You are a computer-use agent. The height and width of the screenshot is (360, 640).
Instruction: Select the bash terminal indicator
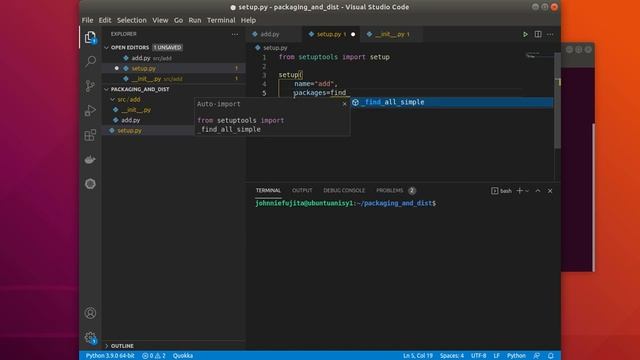[501, 191]
